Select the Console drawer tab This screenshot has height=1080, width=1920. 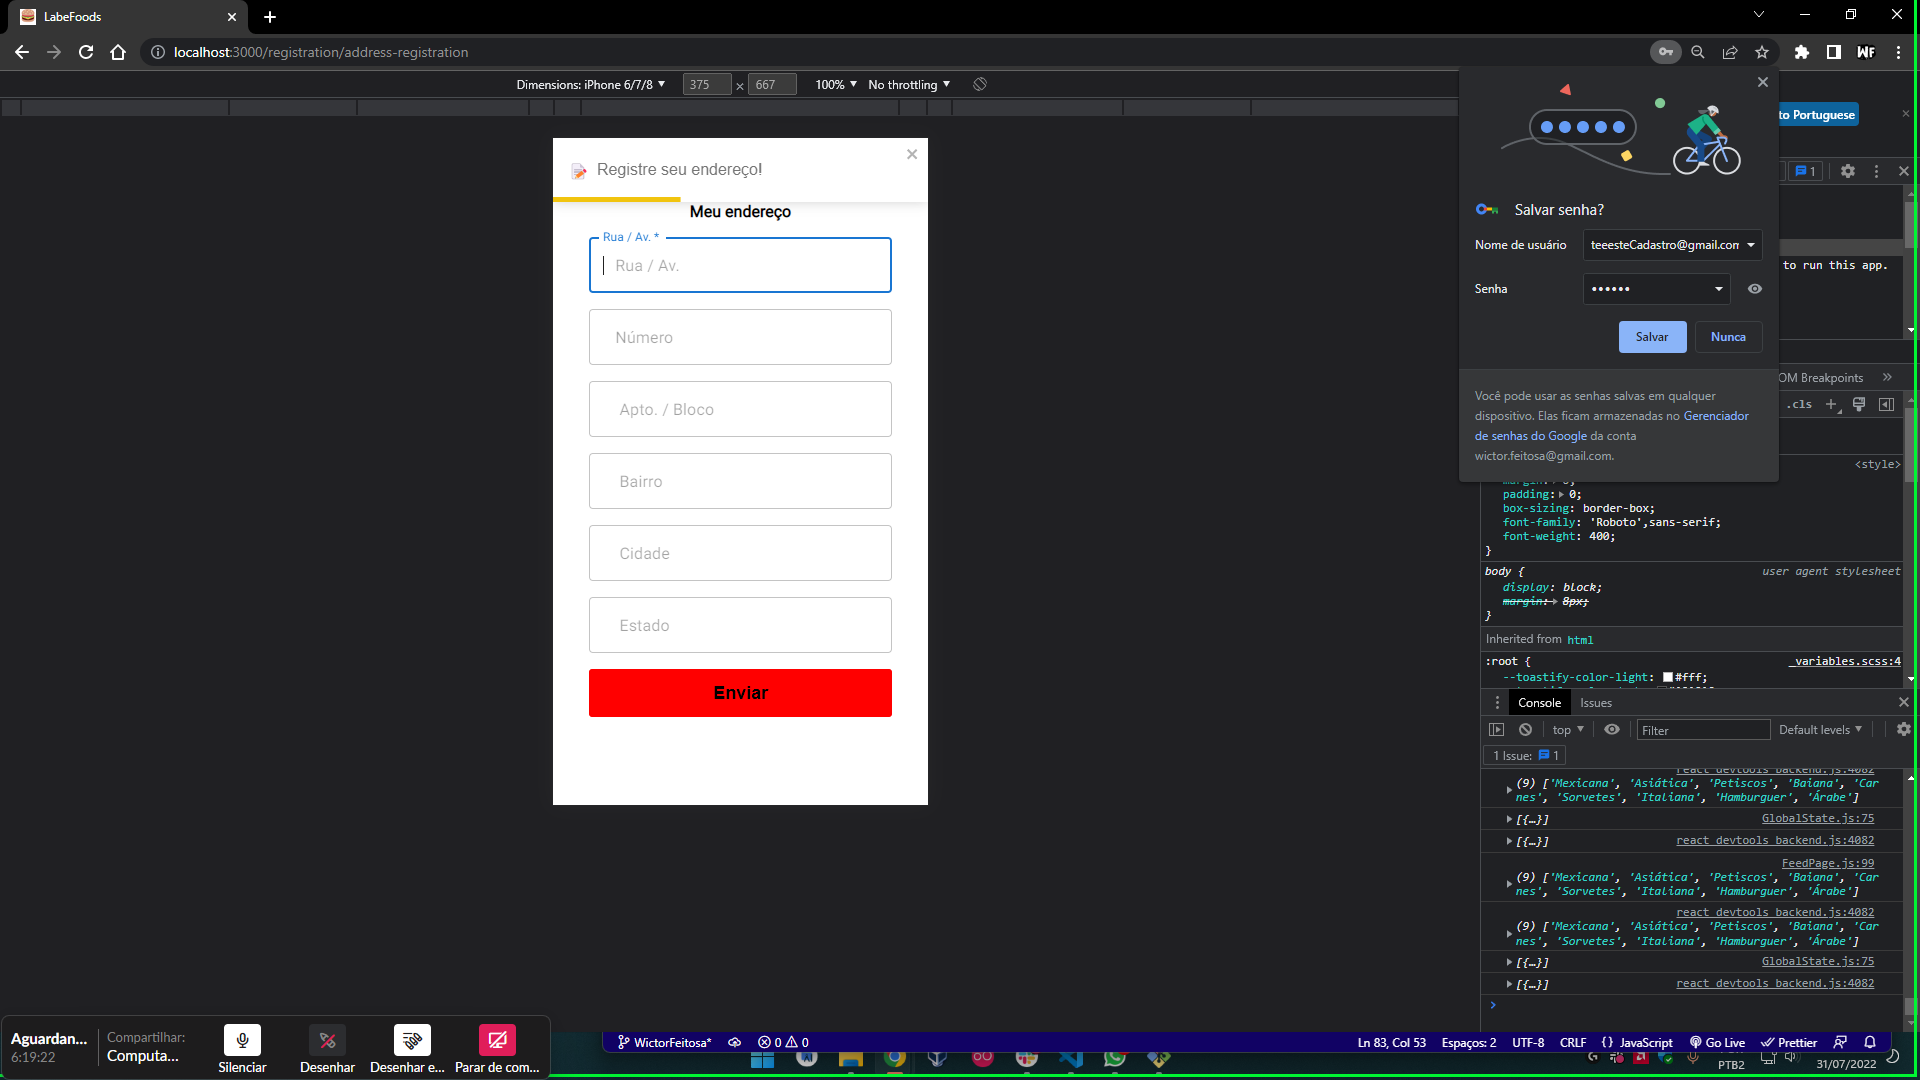pos(1539,703)
